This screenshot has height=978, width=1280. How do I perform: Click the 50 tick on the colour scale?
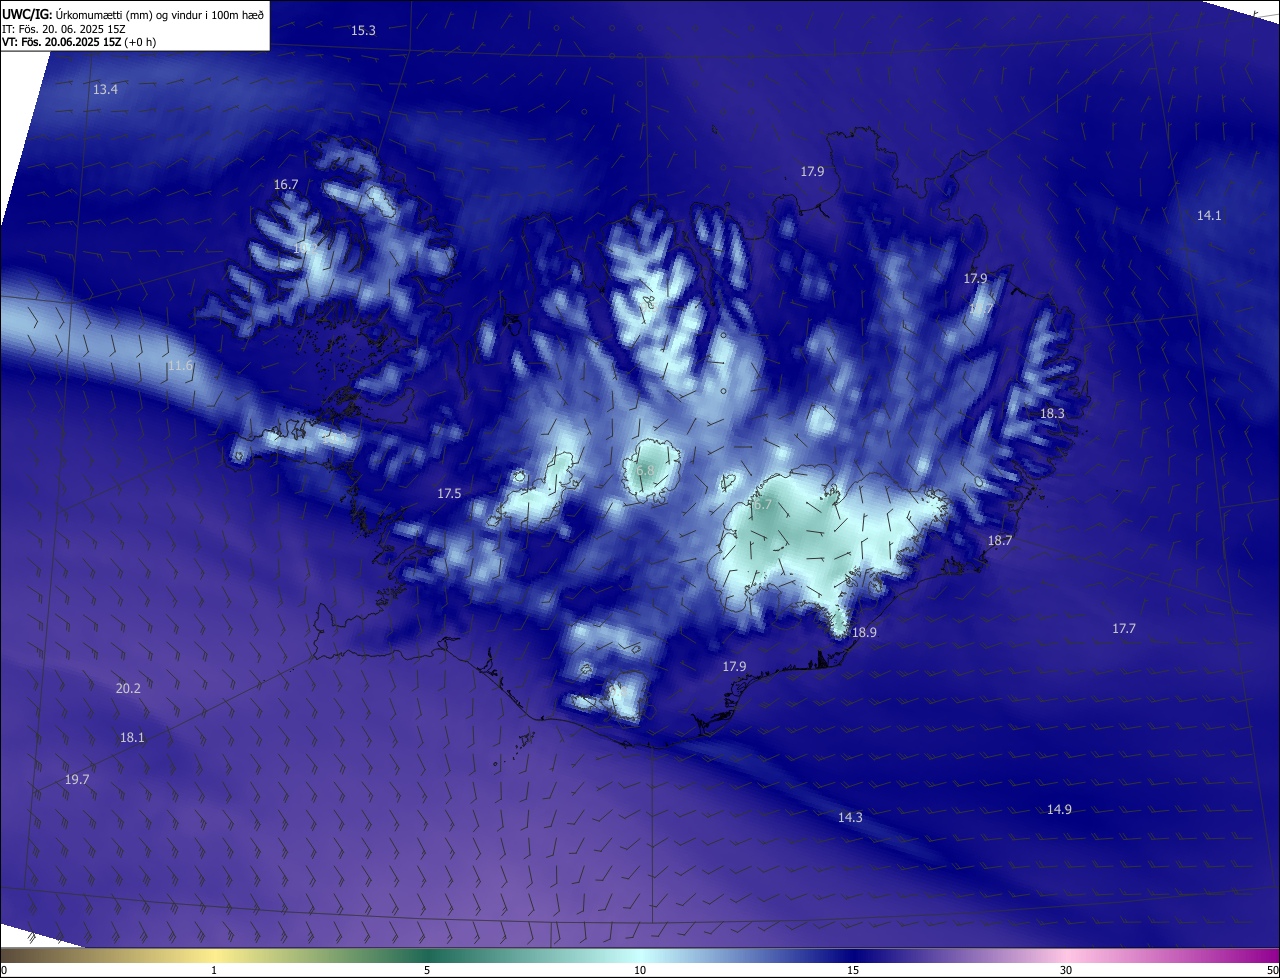tap(1272, 970)
